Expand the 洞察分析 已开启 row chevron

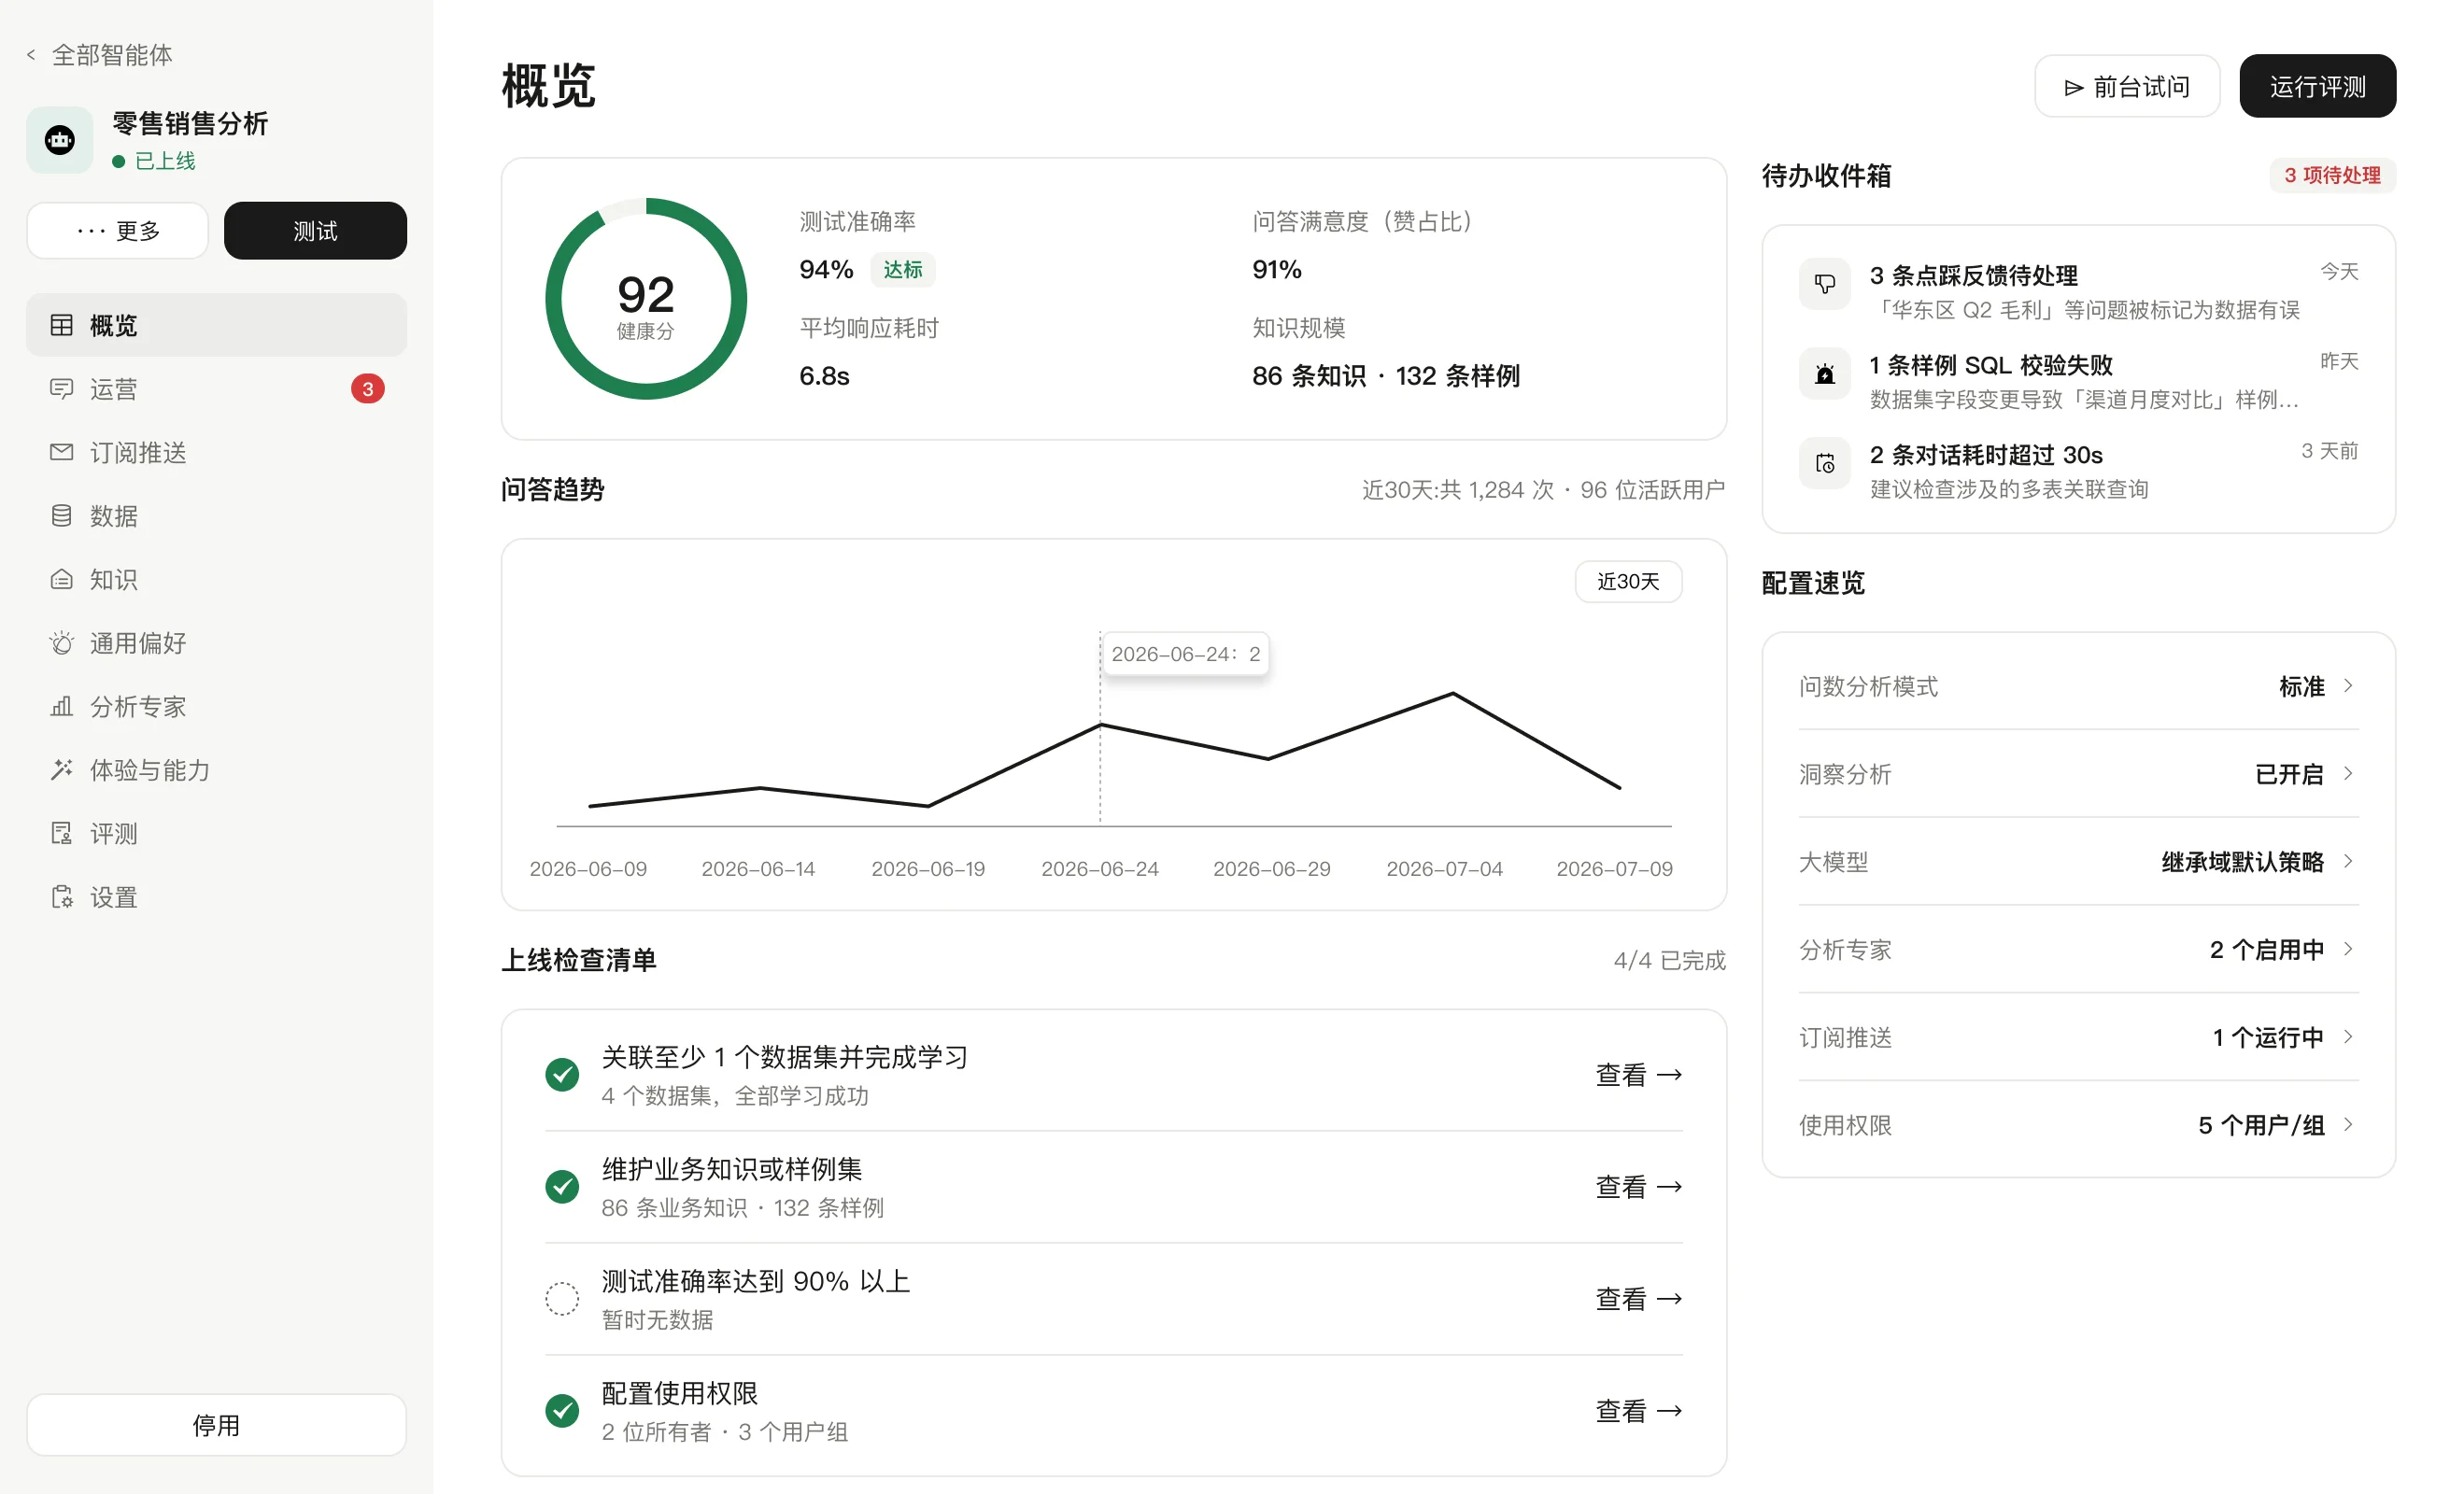click(2348, 774)
